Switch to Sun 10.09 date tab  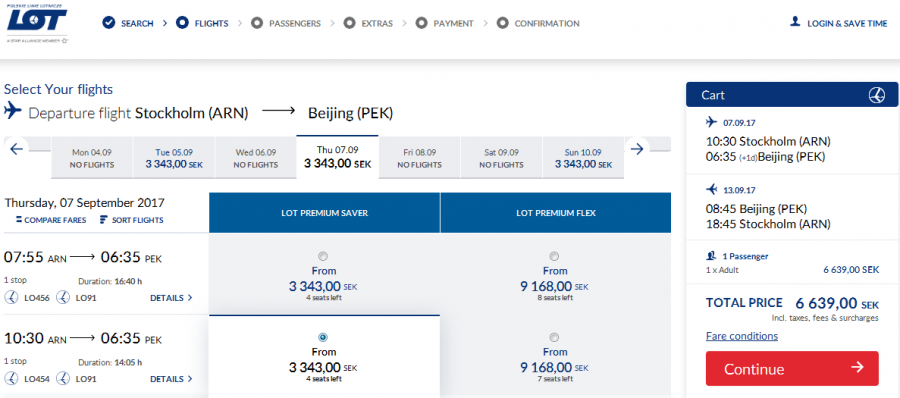point(583,158)
